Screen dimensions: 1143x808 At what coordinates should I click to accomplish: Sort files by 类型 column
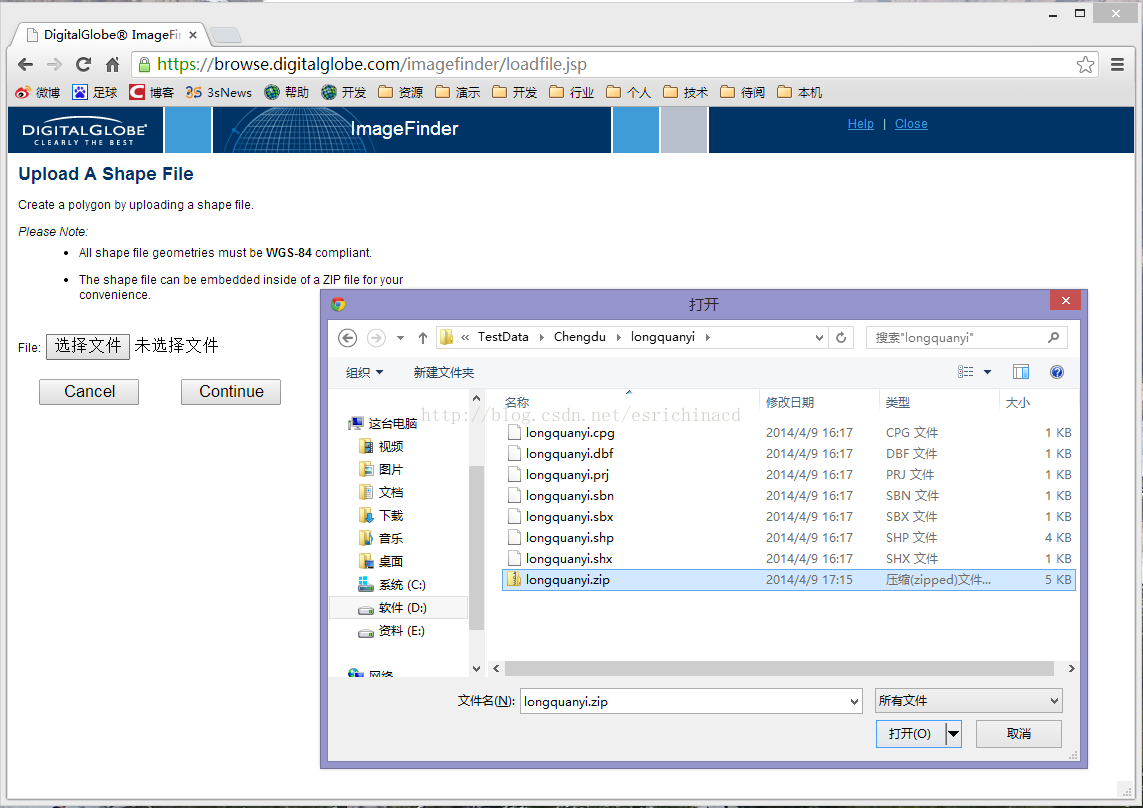[939, 403]
